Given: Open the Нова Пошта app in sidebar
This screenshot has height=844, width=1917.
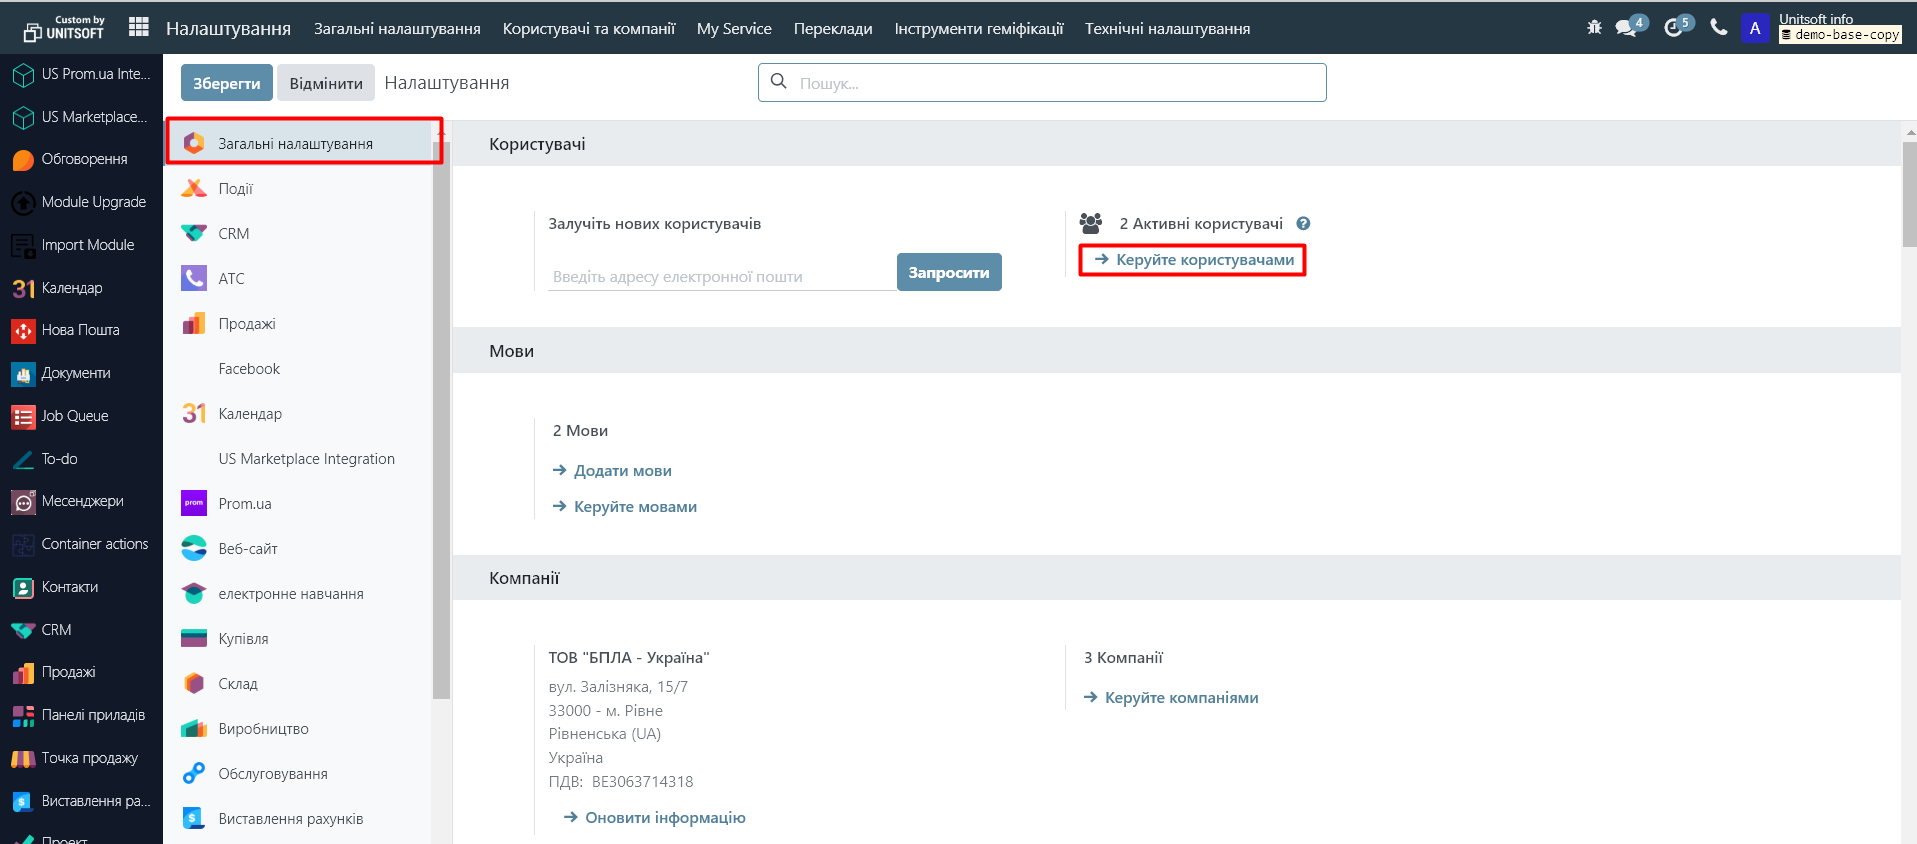Looking at the screenshot, I should [x=80, y=330].
